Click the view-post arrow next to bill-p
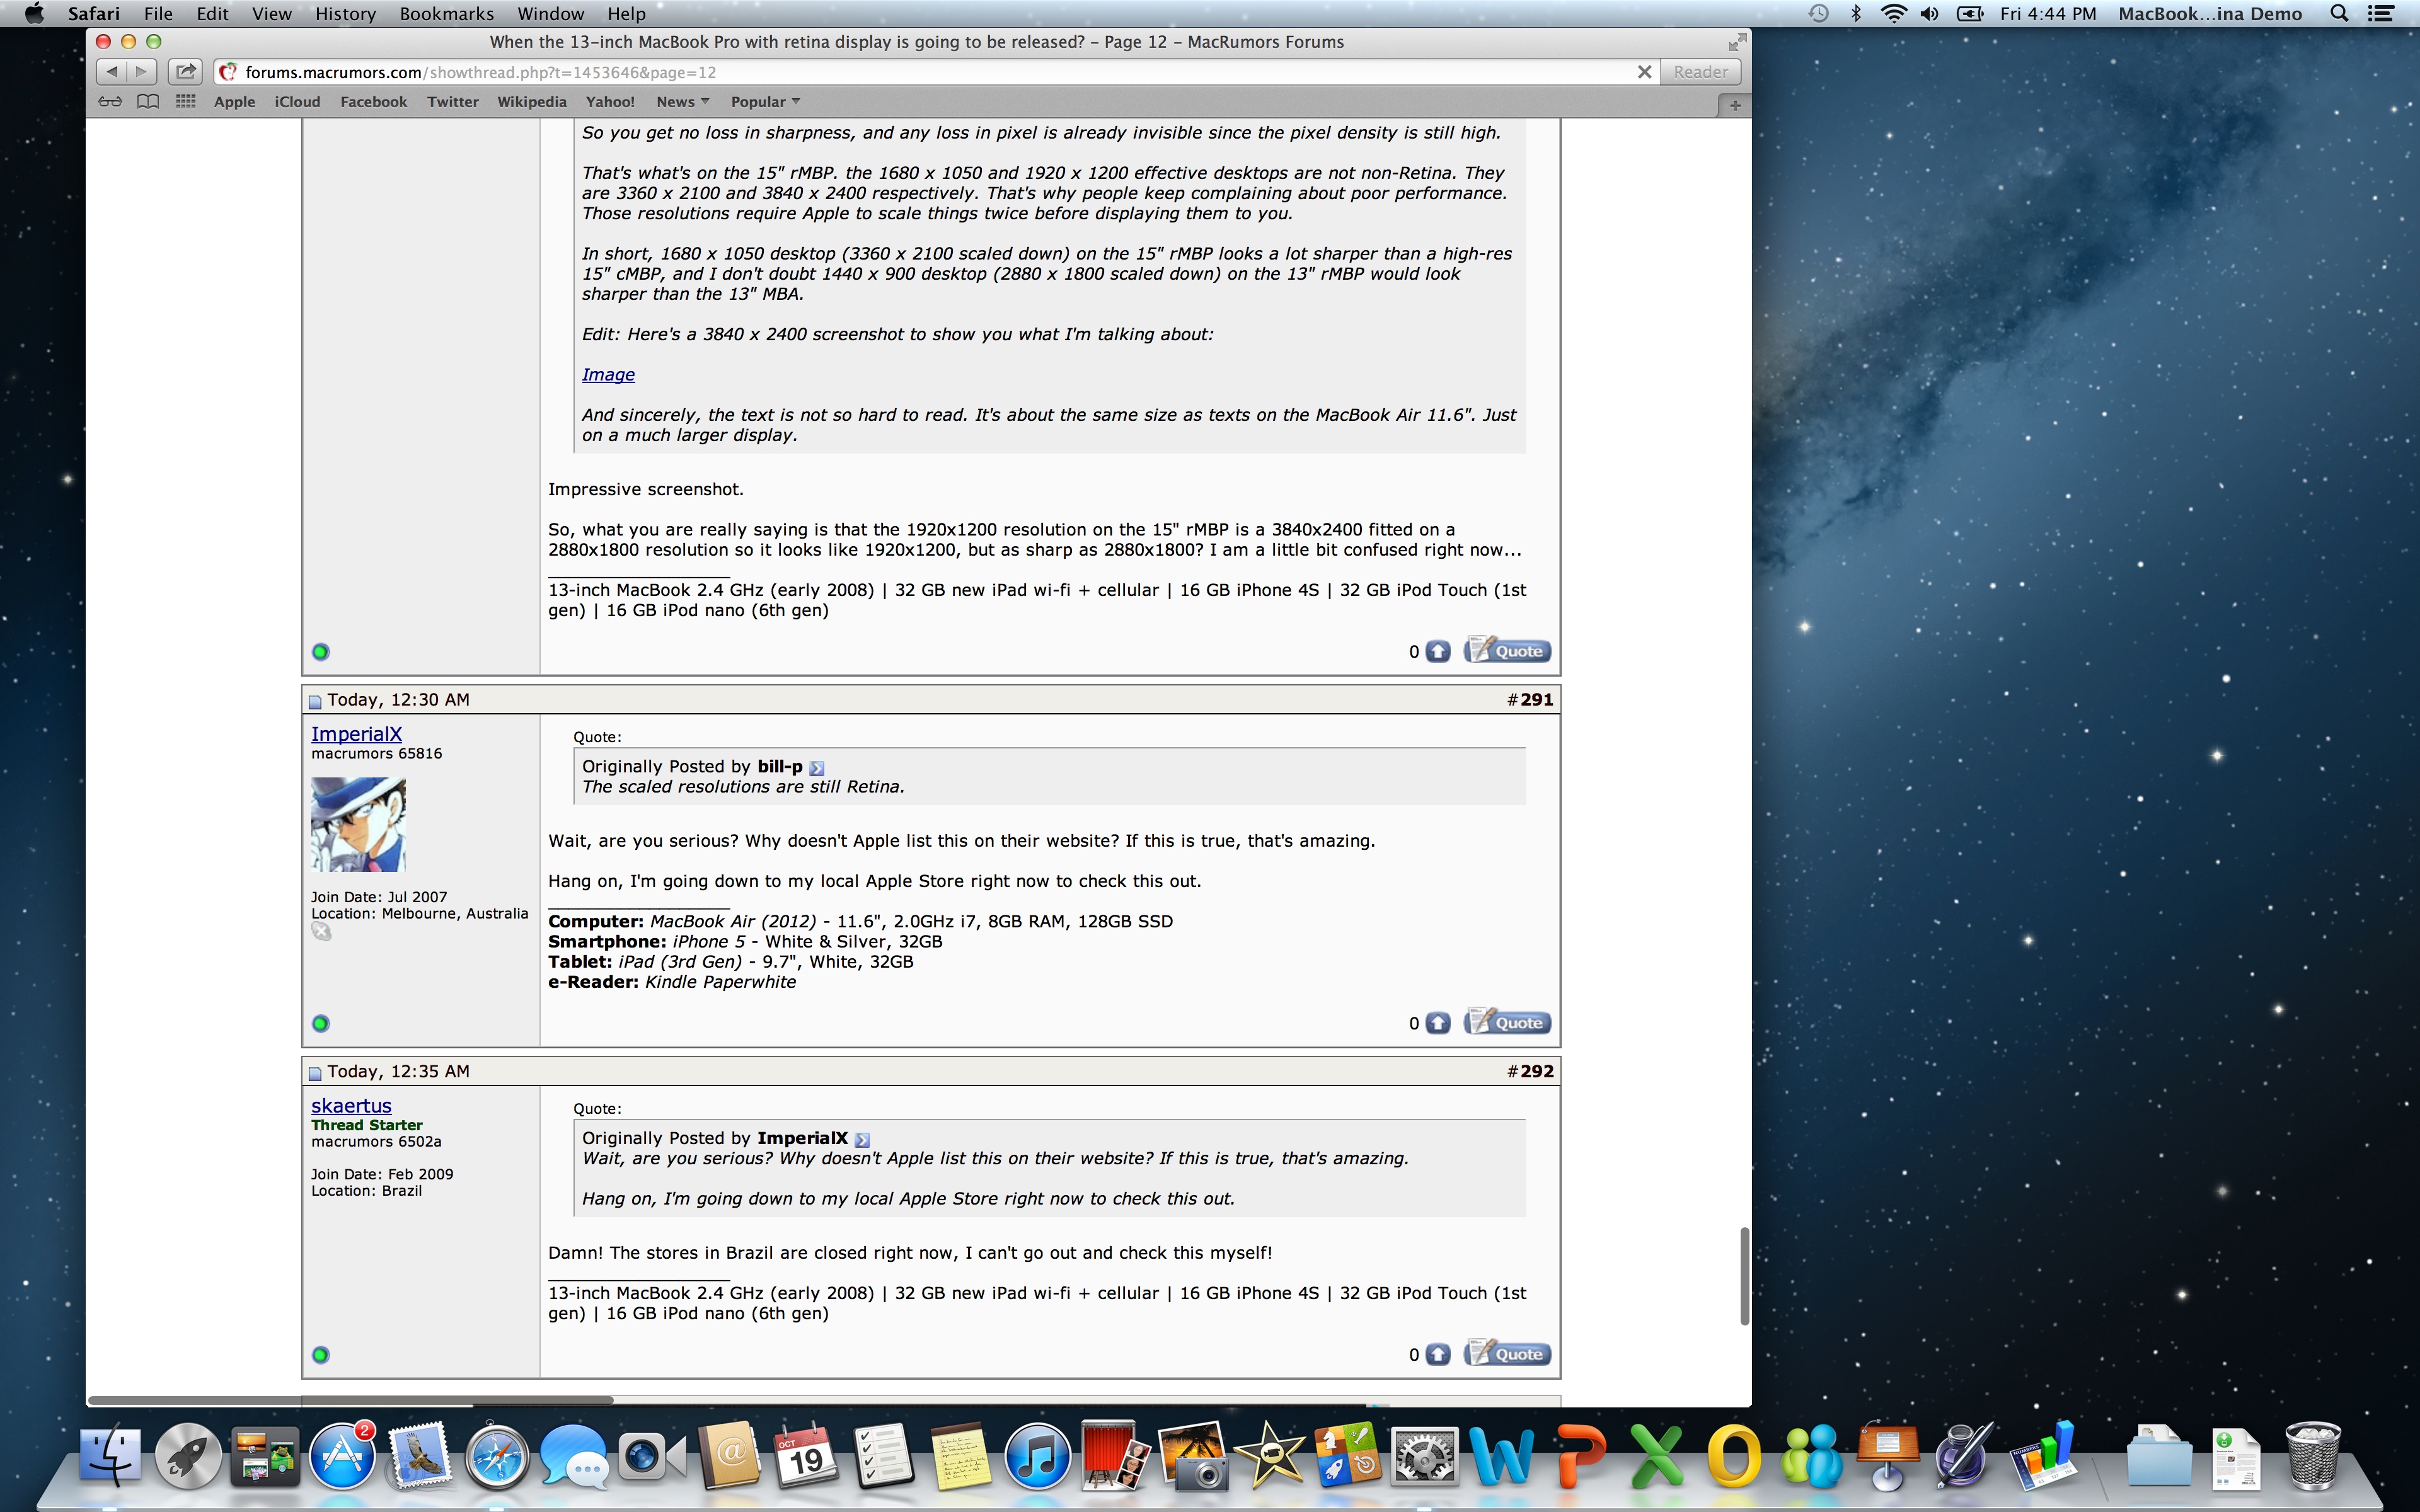This screenshot has width=2420, height=1512. tap(817, 768)
